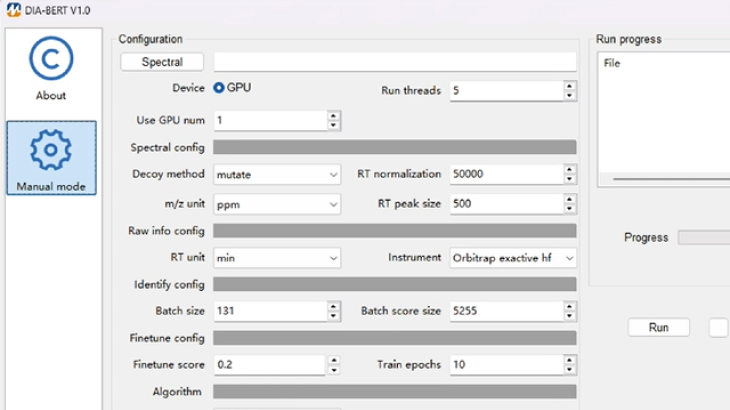Decrease the Train epochs value
The image size is (730, 410).
(x=570, y=370)
